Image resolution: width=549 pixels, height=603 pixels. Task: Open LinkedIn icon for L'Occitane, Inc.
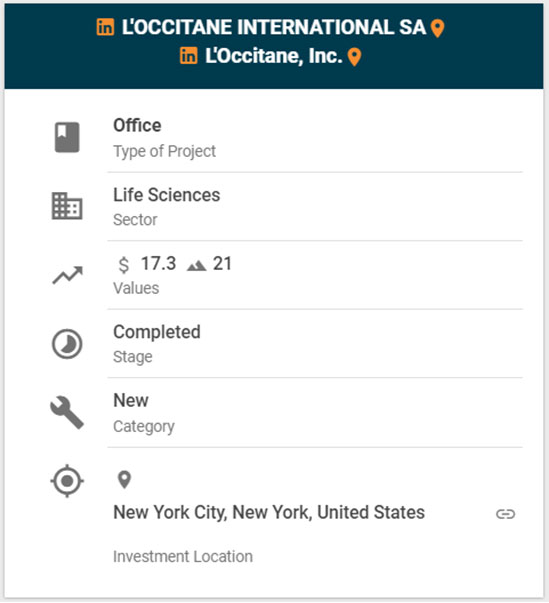[189, 56]
